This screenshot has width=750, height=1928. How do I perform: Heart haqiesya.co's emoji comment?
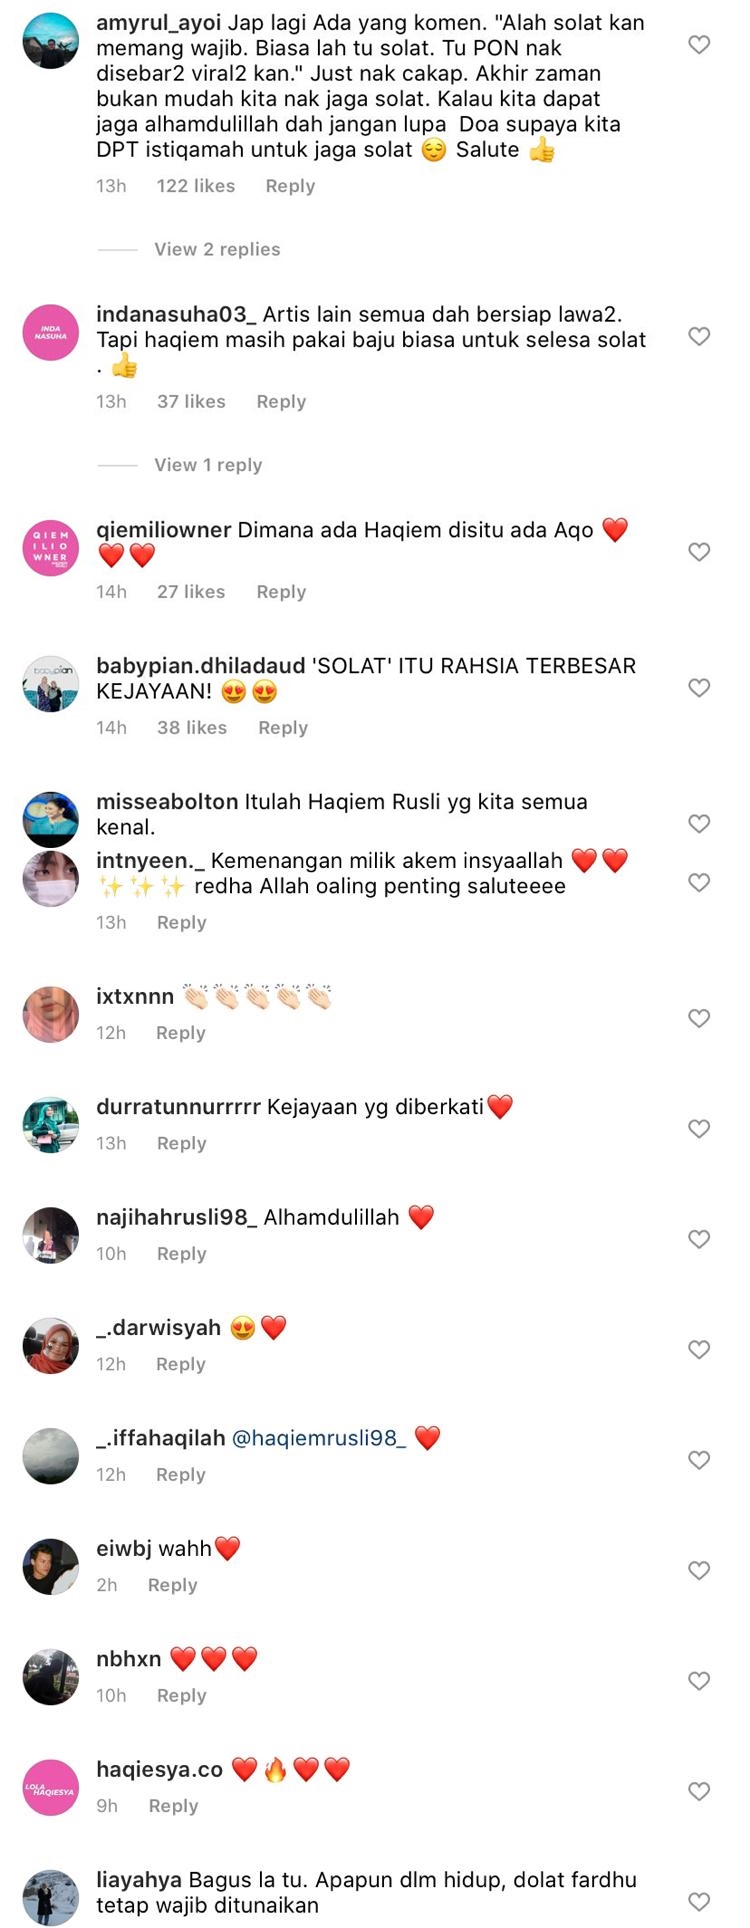pos(699,1792)
